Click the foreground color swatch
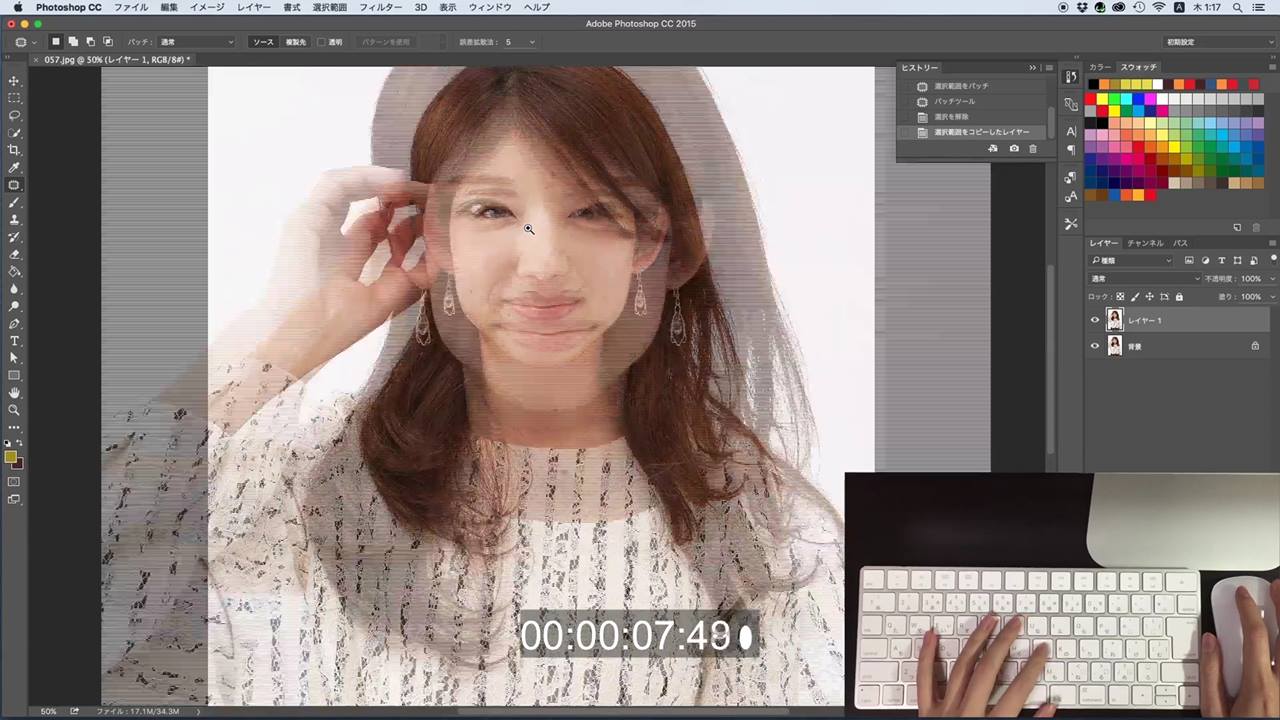The height and width of the screenshot is (720, 1280). tap(10, 457)
